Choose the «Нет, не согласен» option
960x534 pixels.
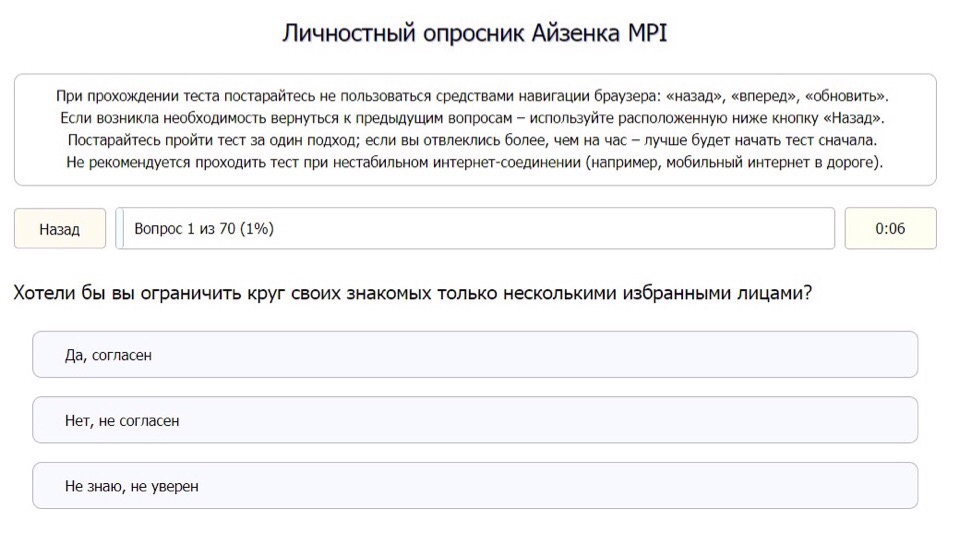point(475,420)
